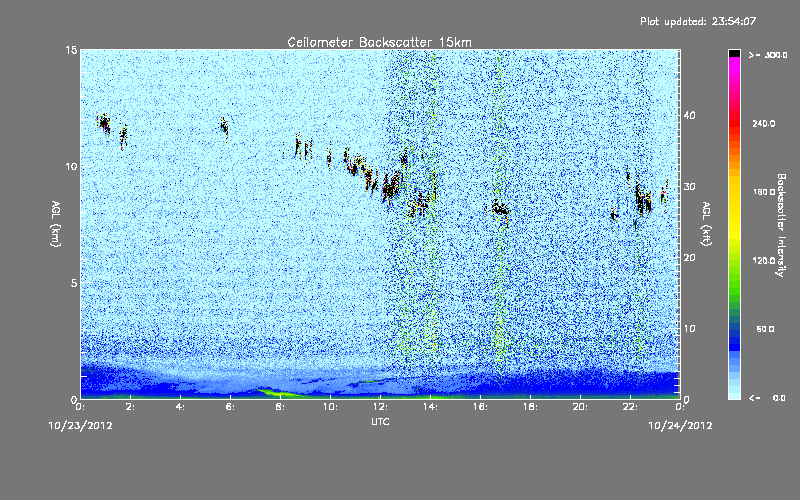Click the "10" km tick on left axis
800x500 pixels.
coord(71,167)
